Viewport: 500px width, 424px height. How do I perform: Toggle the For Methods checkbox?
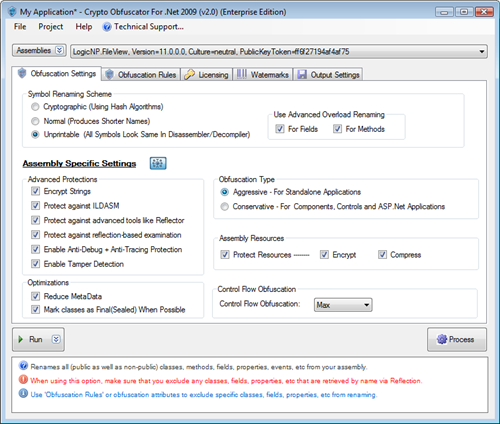tap(337, 129)
